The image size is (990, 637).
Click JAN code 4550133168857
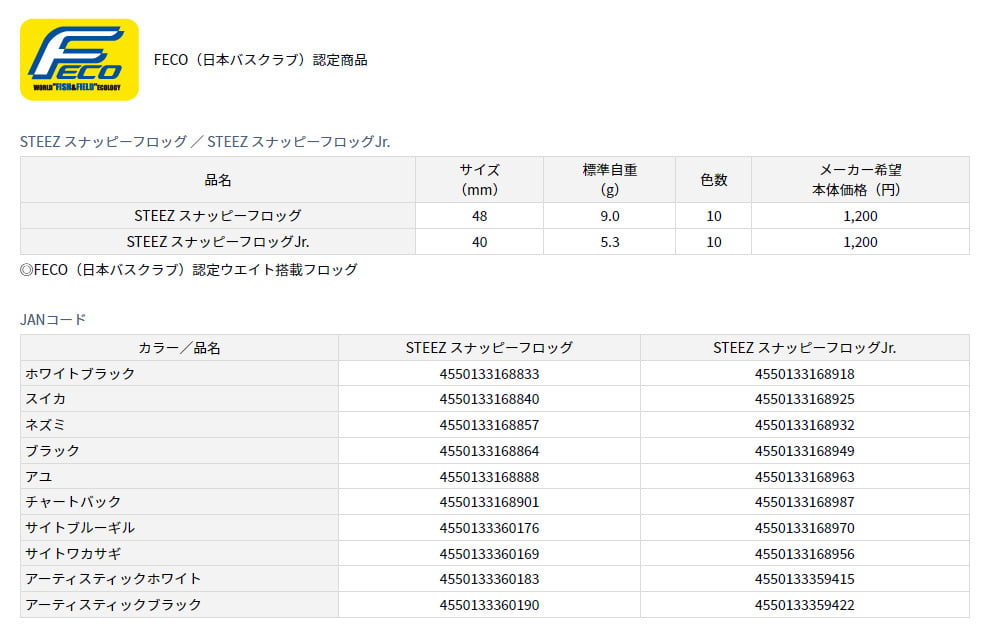[489, 425]
